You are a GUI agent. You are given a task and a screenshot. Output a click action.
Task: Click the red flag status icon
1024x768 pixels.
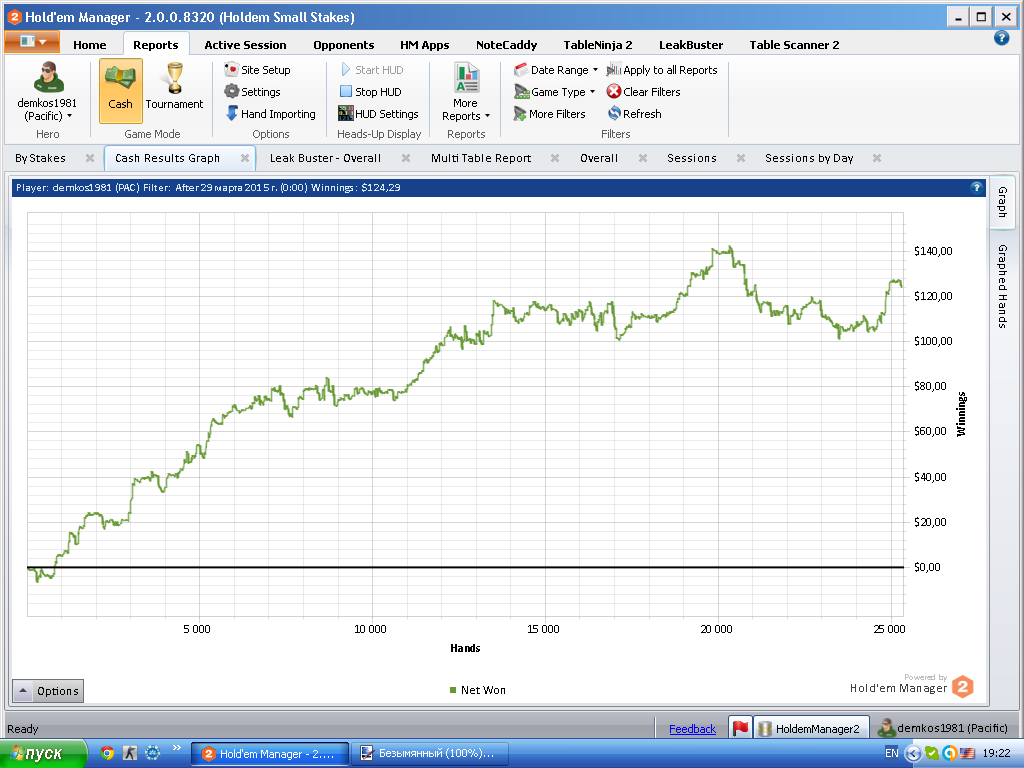click(741, 728)
